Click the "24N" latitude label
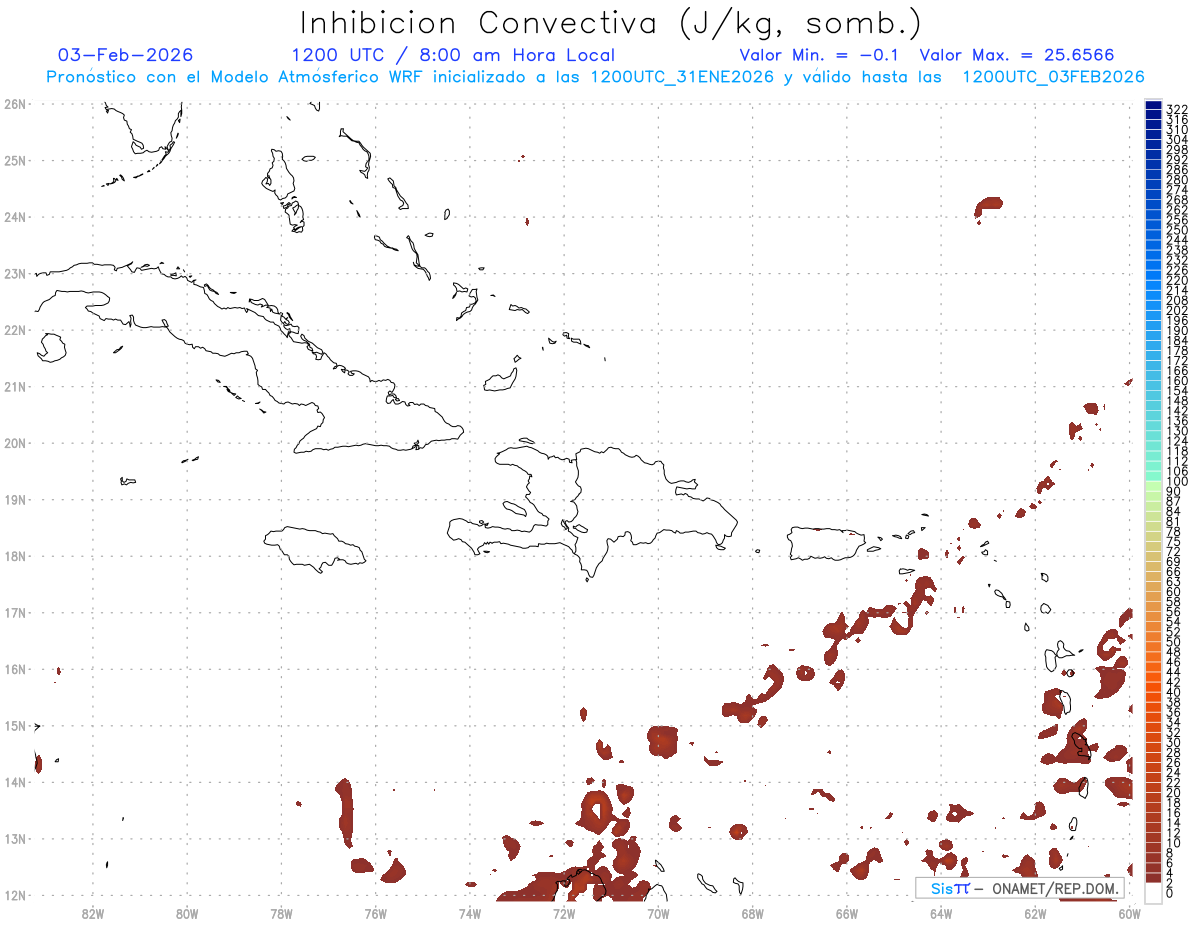 tap(14, 216)
